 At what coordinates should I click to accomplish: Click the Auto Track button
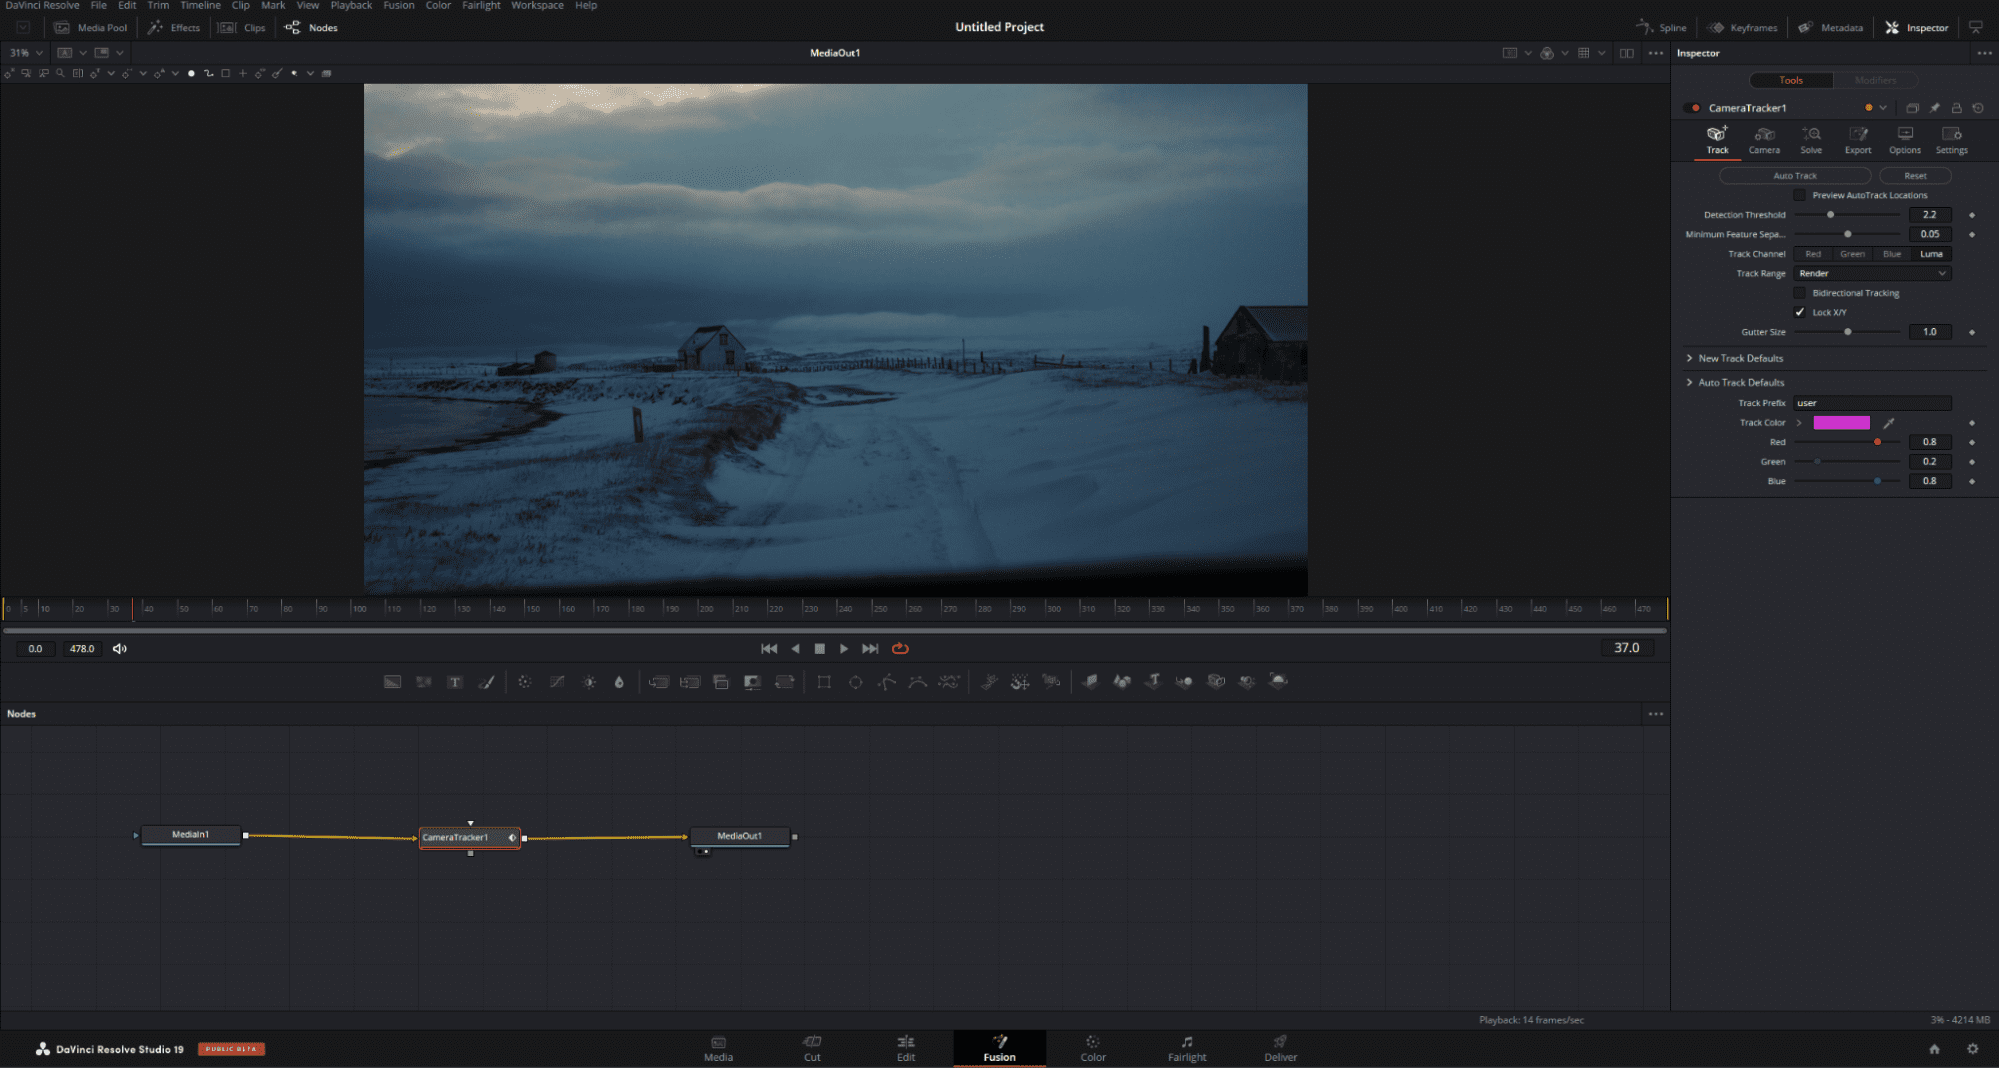[1795, 175]
